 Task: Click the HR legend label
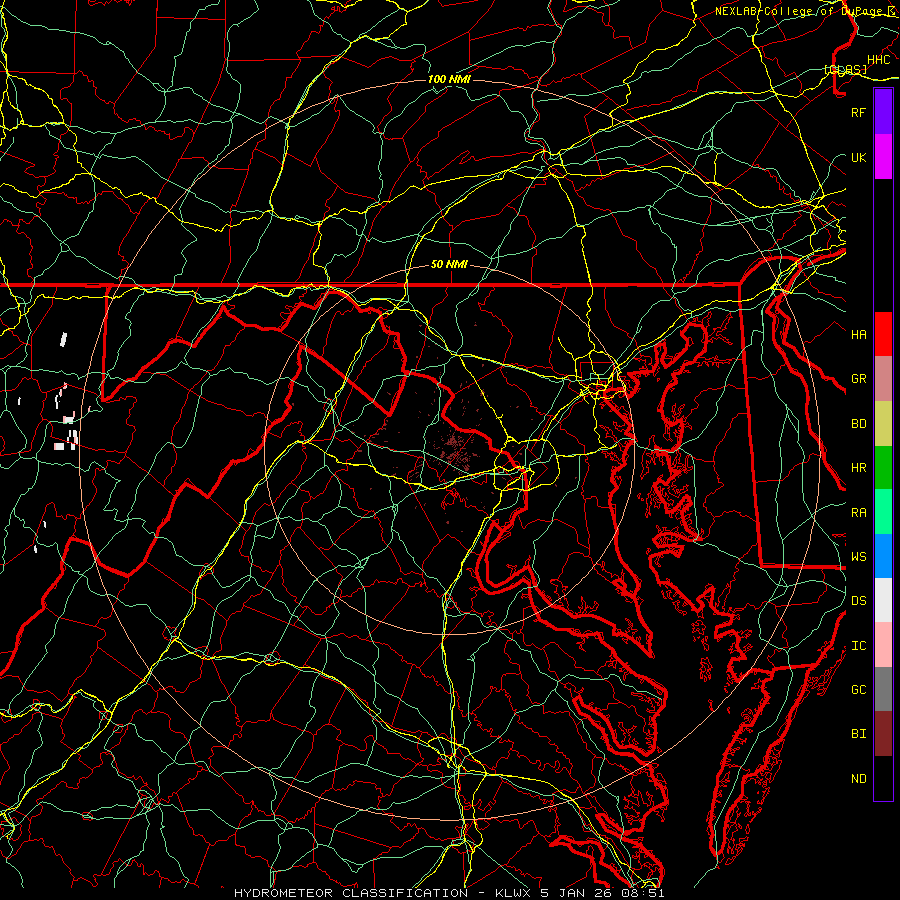point(859,468)
